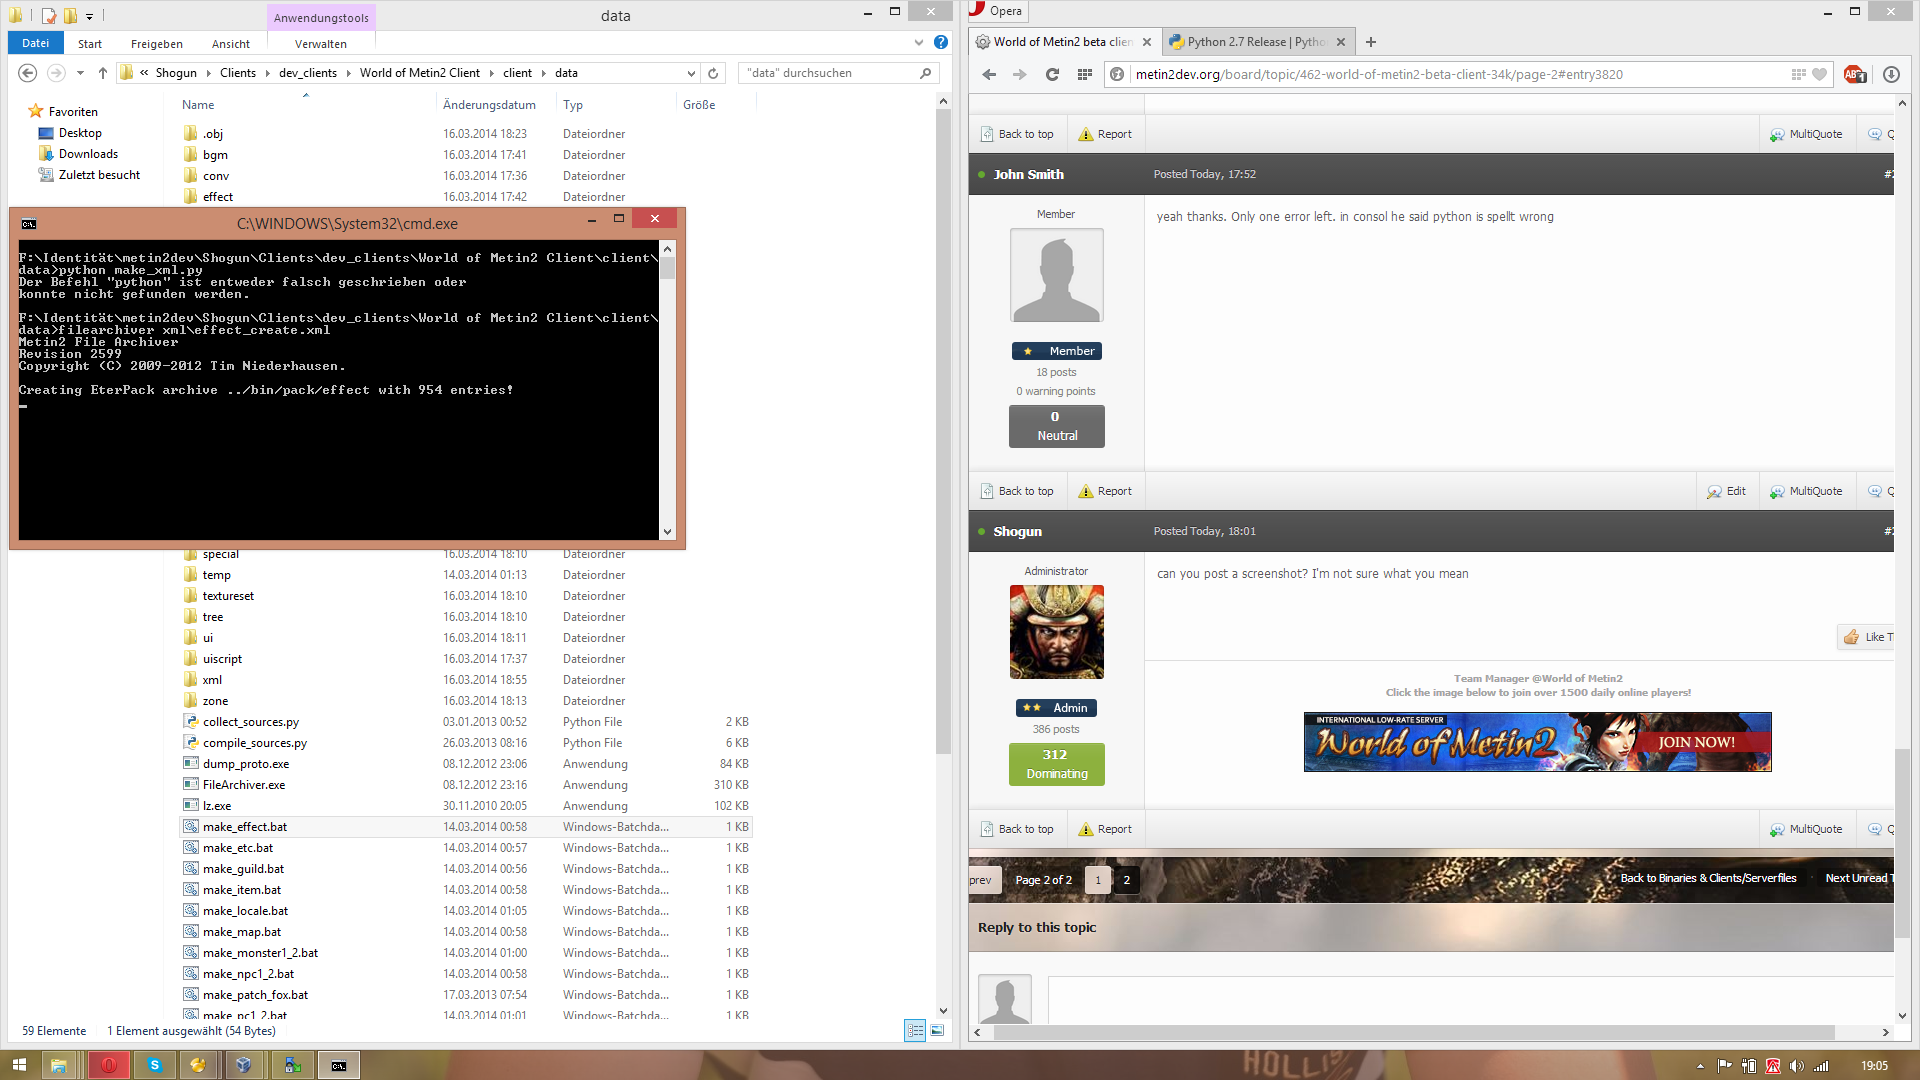
Task: Reload the metin2dev page in Opera
Action: tap(1052, 74)
